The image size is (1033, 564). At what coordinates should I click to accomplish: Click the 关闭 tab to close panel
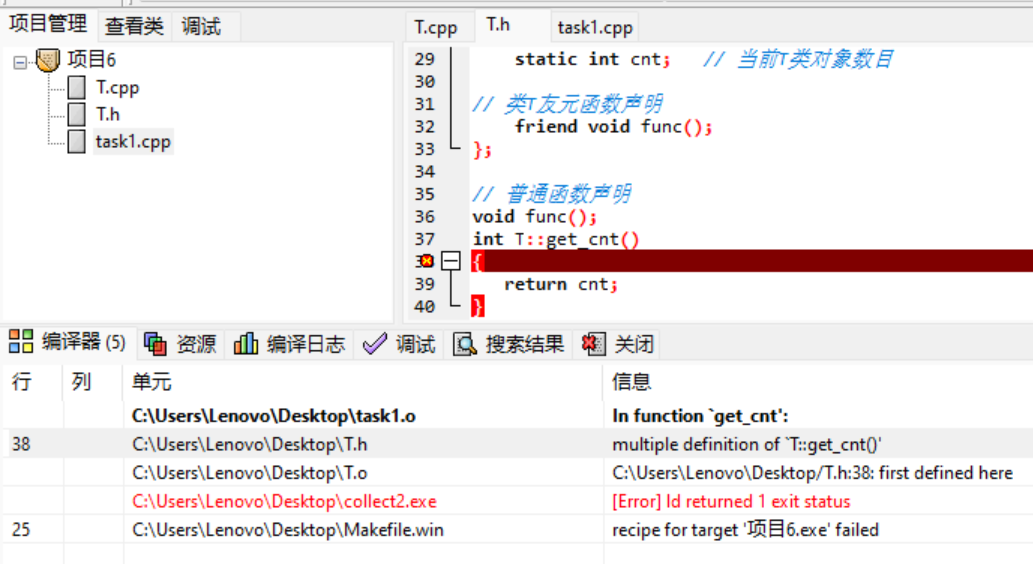pyautogui.click(x=617, y=344)
